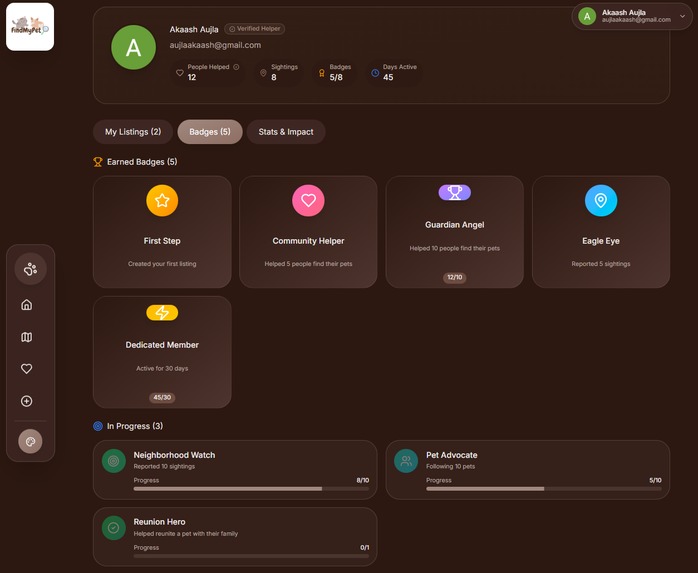Click 'Helped reunite a pet with their family'
Viewport: 698px width, 573px height.
pyautogui.click(x=186, y=534)
